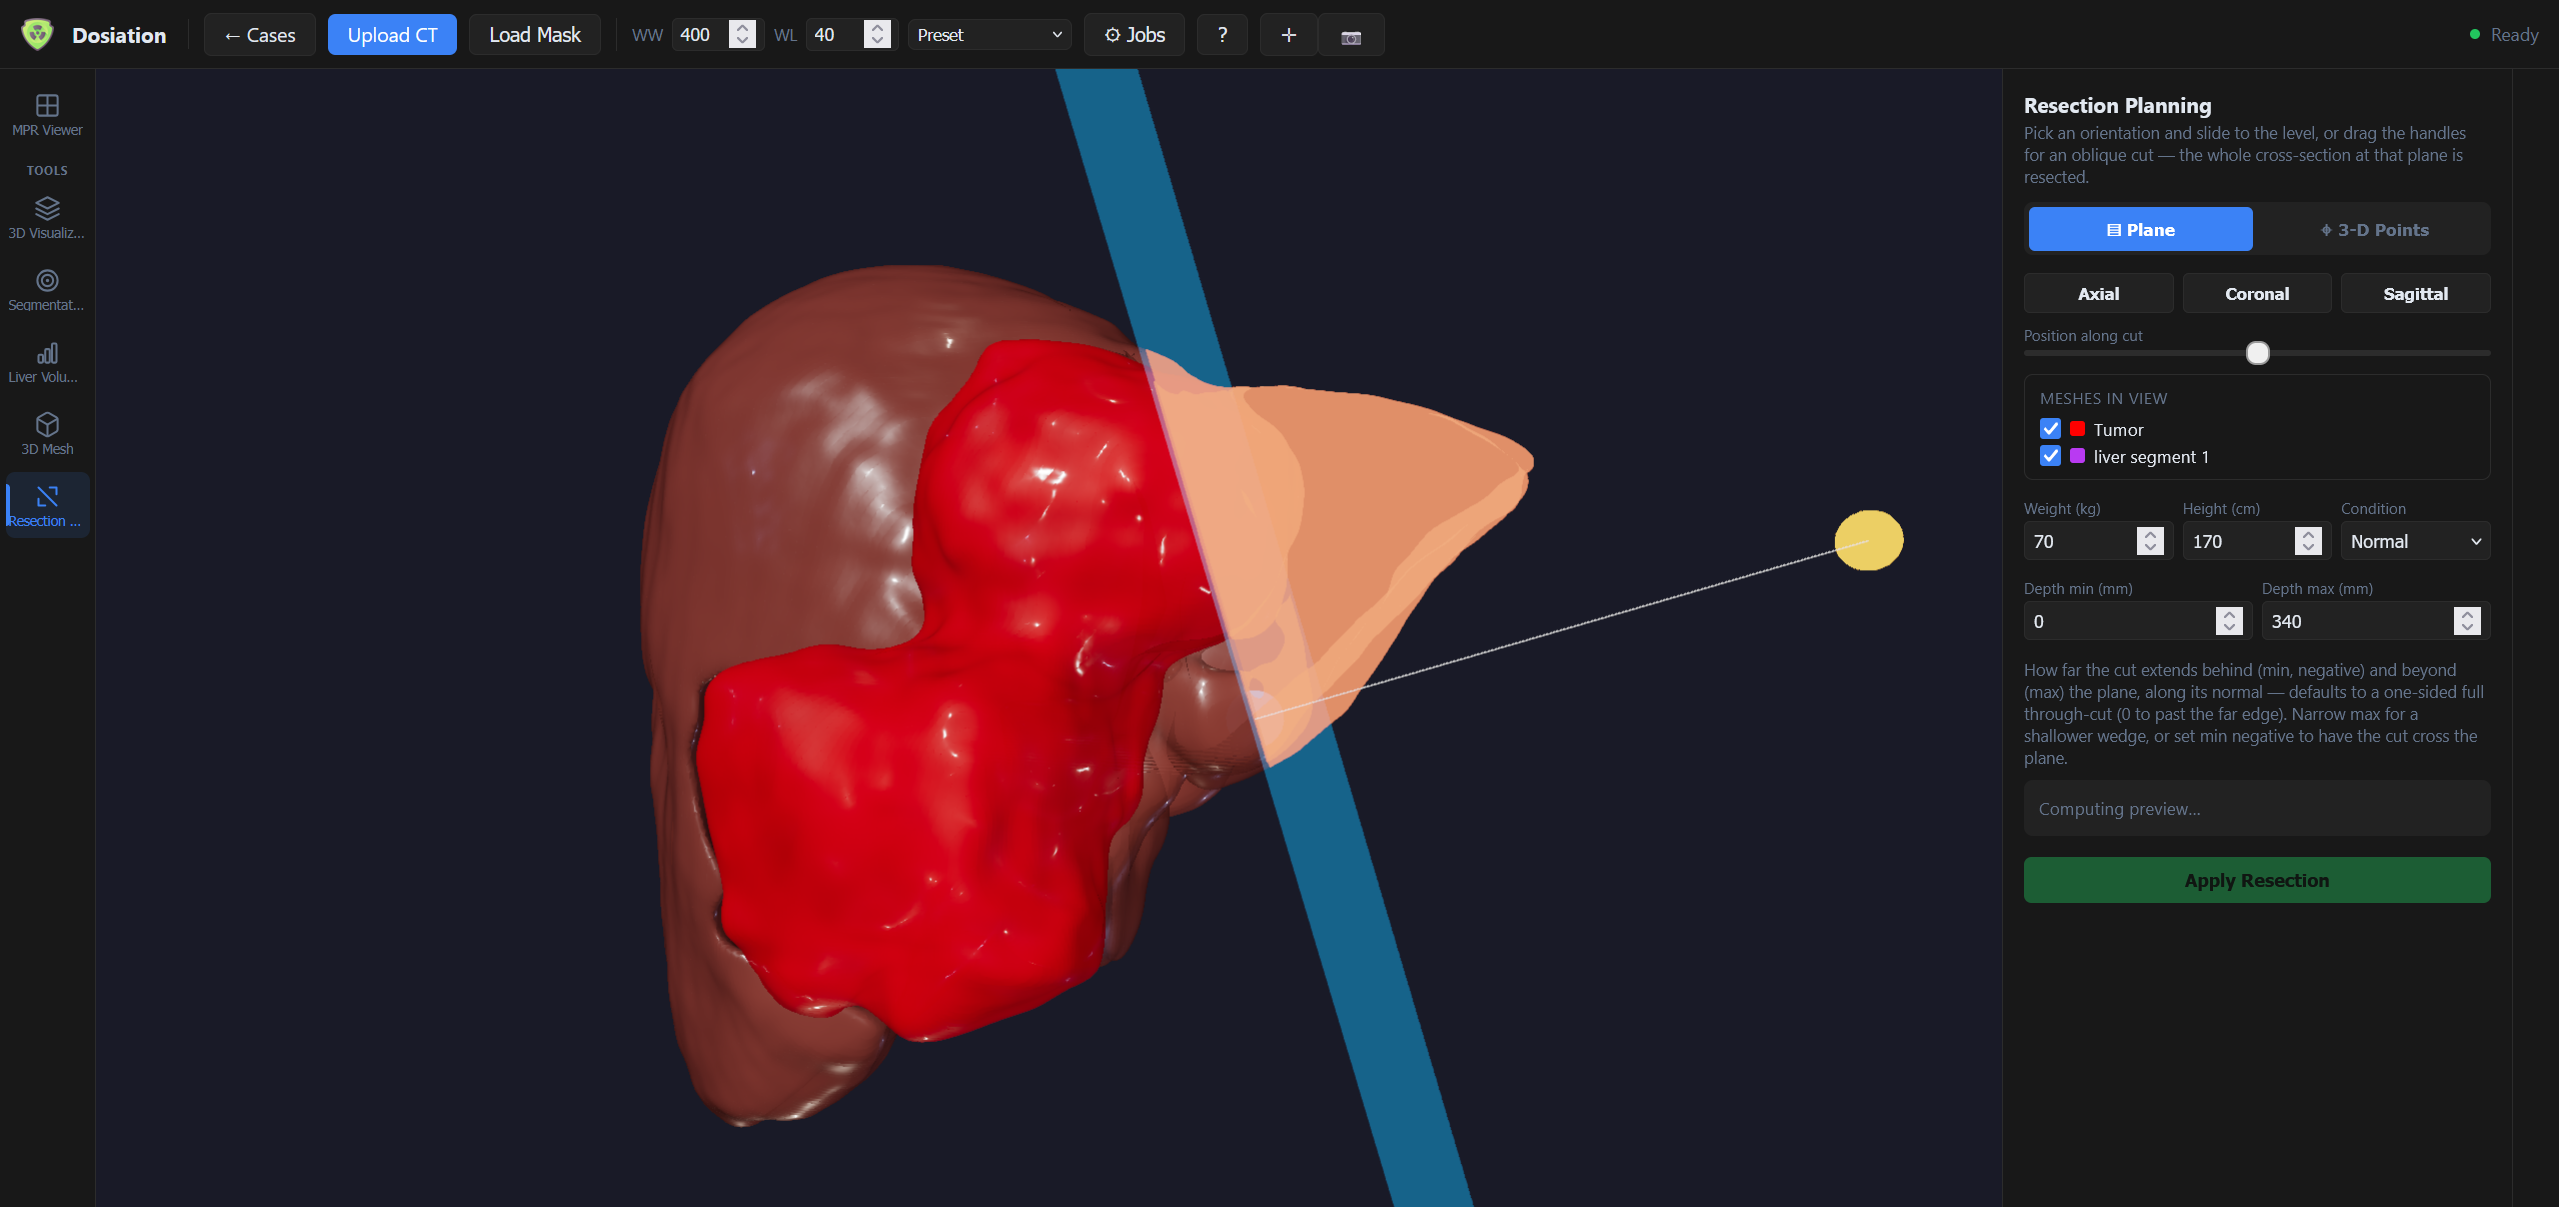Open the Segmentation tool
This screenshot has width=2559, height=1207.
(47, 290)
